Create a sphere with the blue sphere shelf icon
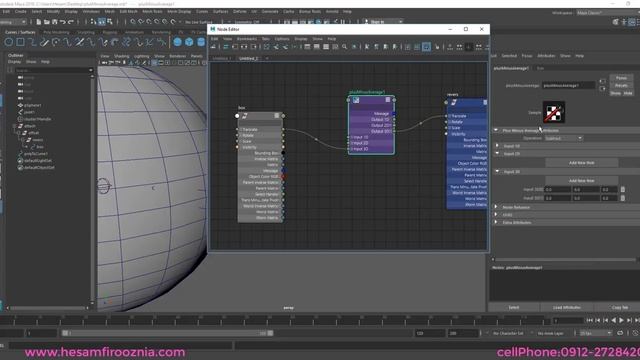This screenshot has width=640, height=360. click(177, 42)
